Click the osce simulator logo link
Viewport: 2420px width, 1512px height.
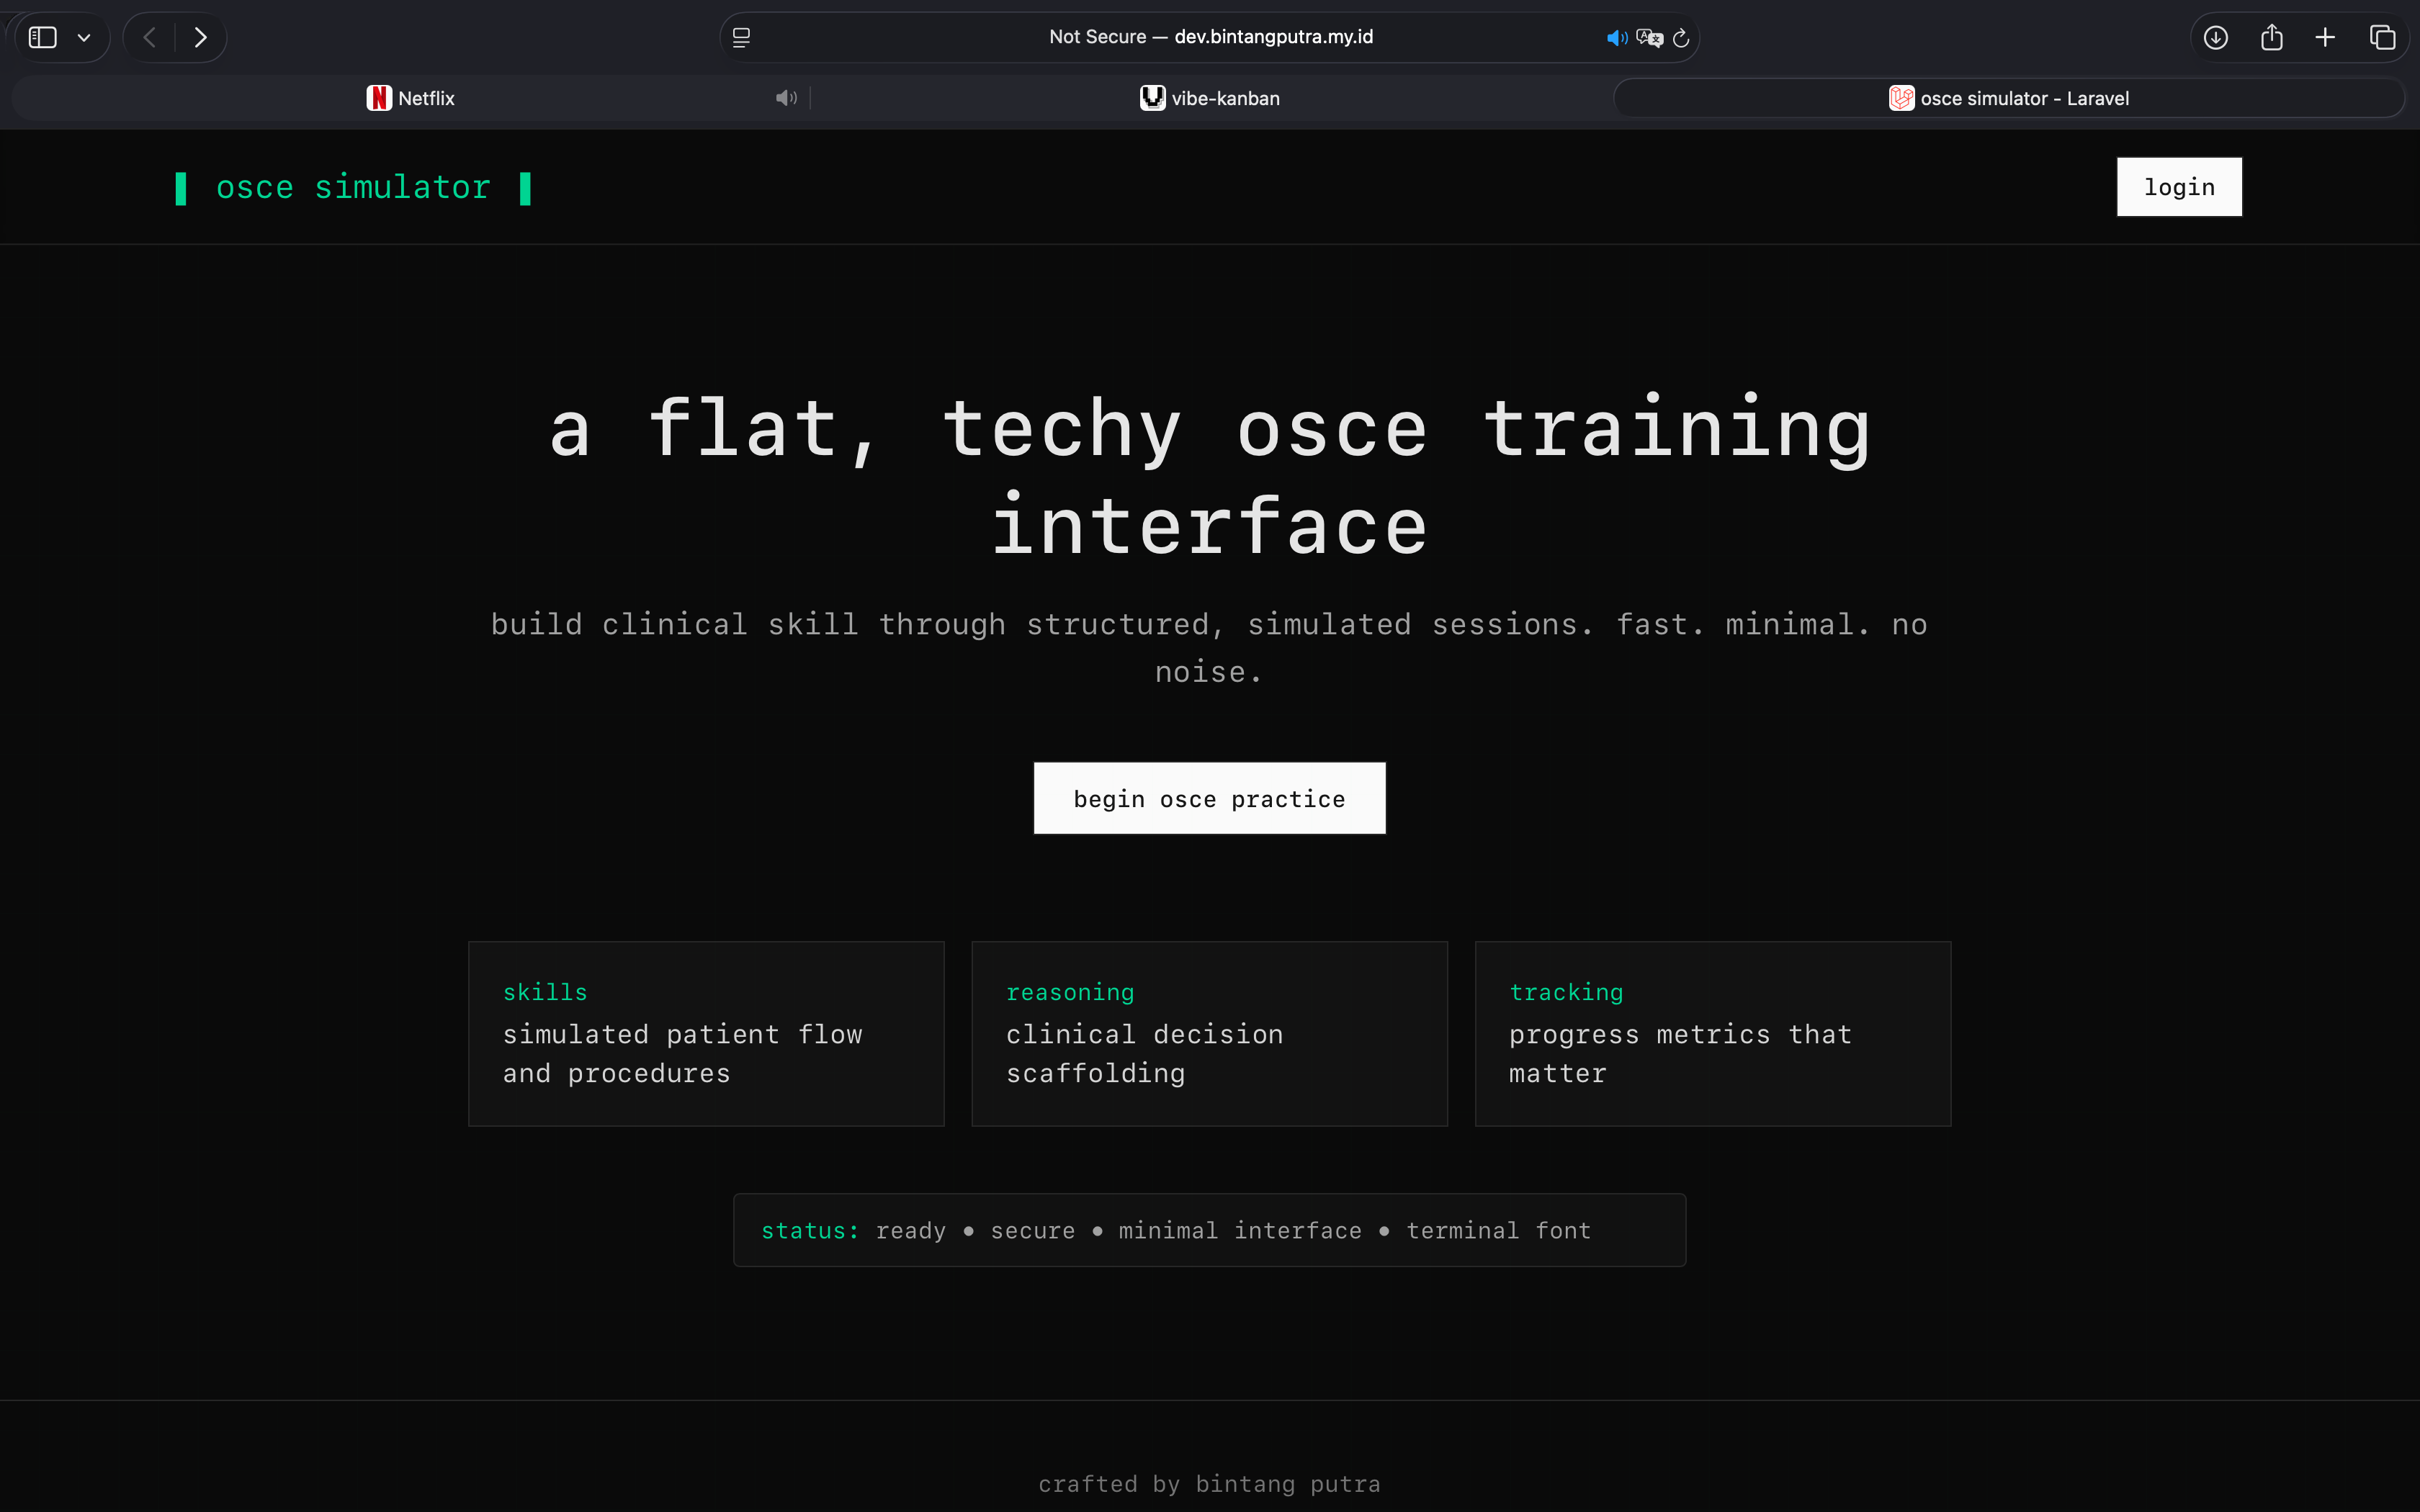[x=353, y=187]
